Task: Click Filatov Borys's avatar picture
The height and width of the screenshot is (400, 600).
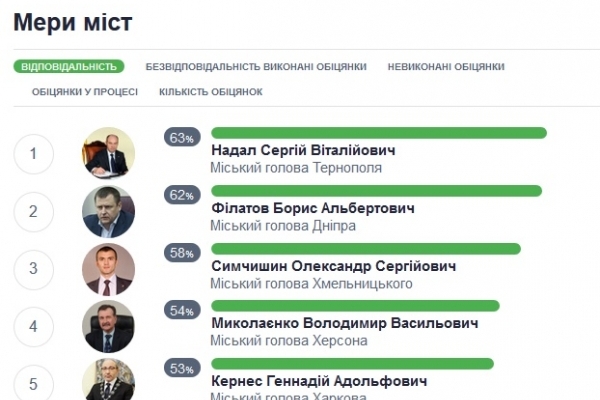Action: point(108,211)
